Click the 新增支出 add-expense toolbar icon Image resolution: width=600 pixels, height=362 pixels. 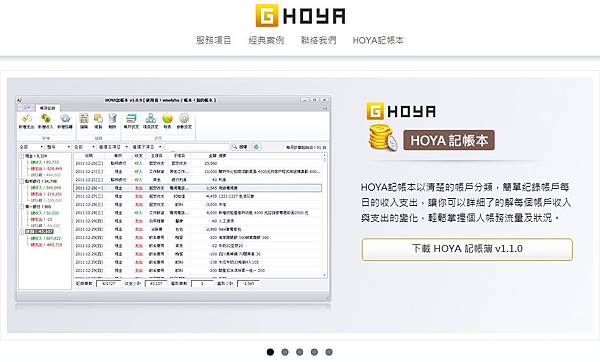(26, 121)
